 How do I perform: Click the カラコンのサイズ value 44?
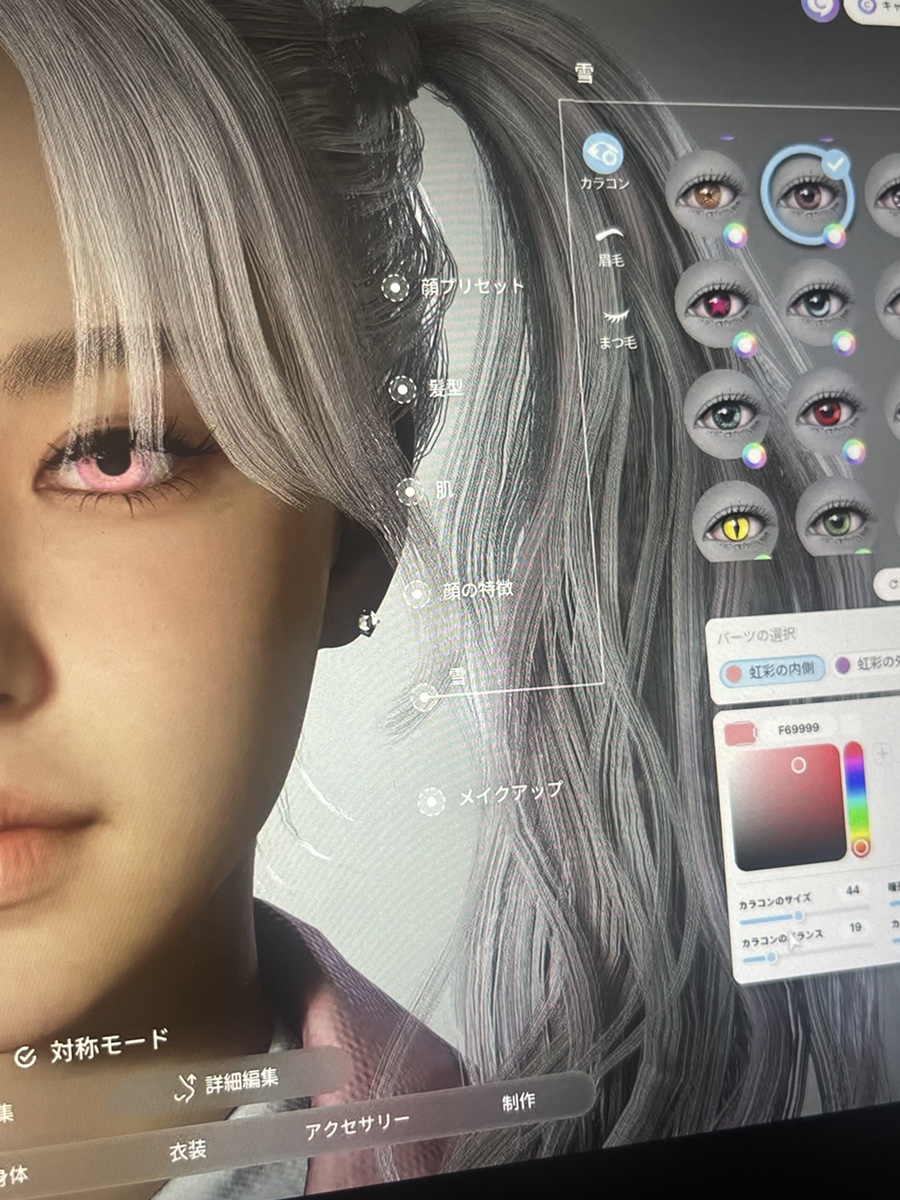coord(853,890)
